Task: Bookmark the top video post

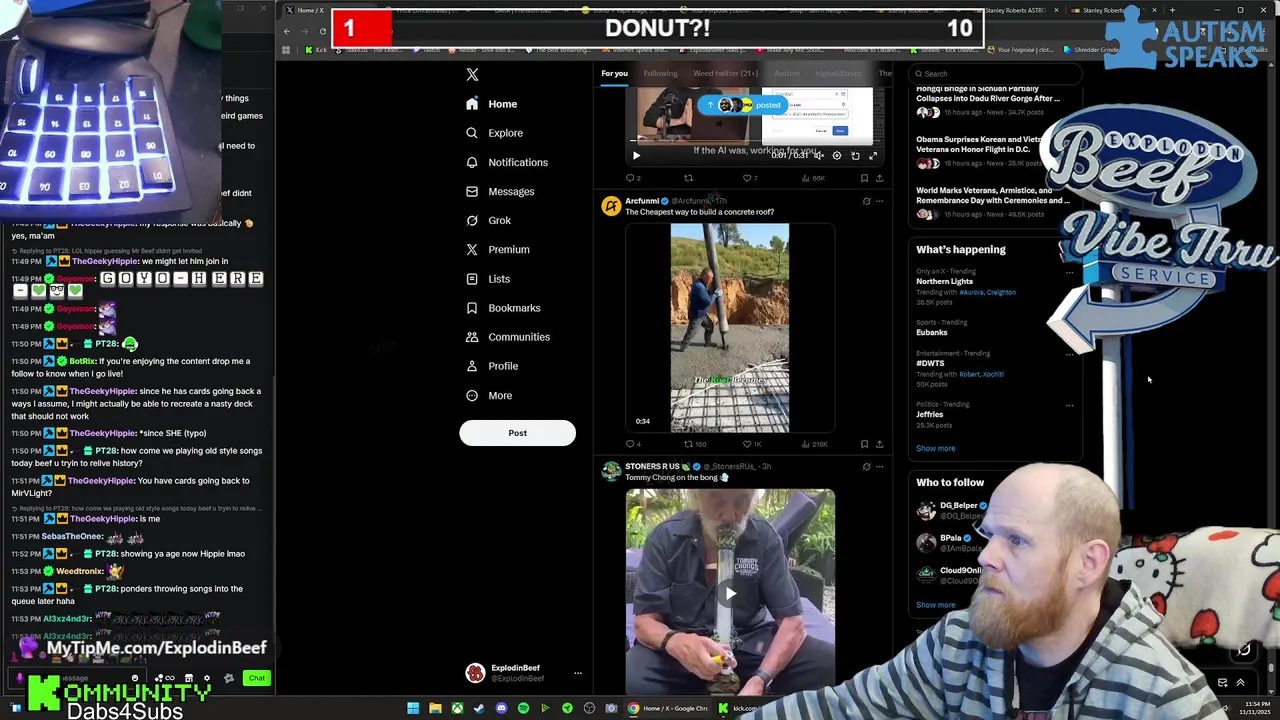Action: [864, 178]
